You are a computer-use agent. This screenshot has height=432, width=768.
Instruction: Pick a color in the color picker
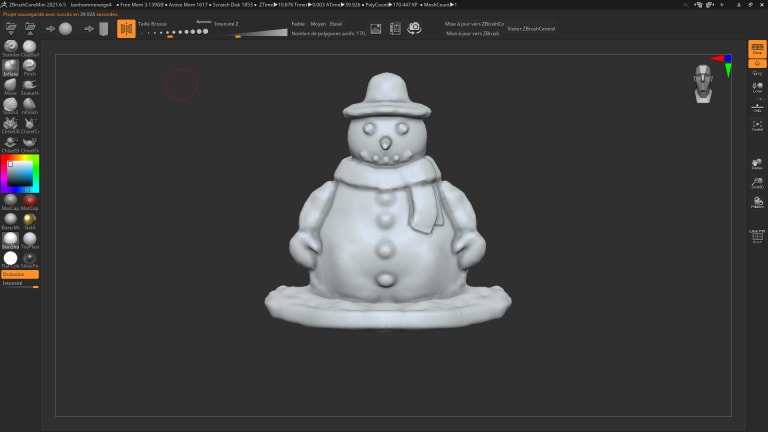20,173
